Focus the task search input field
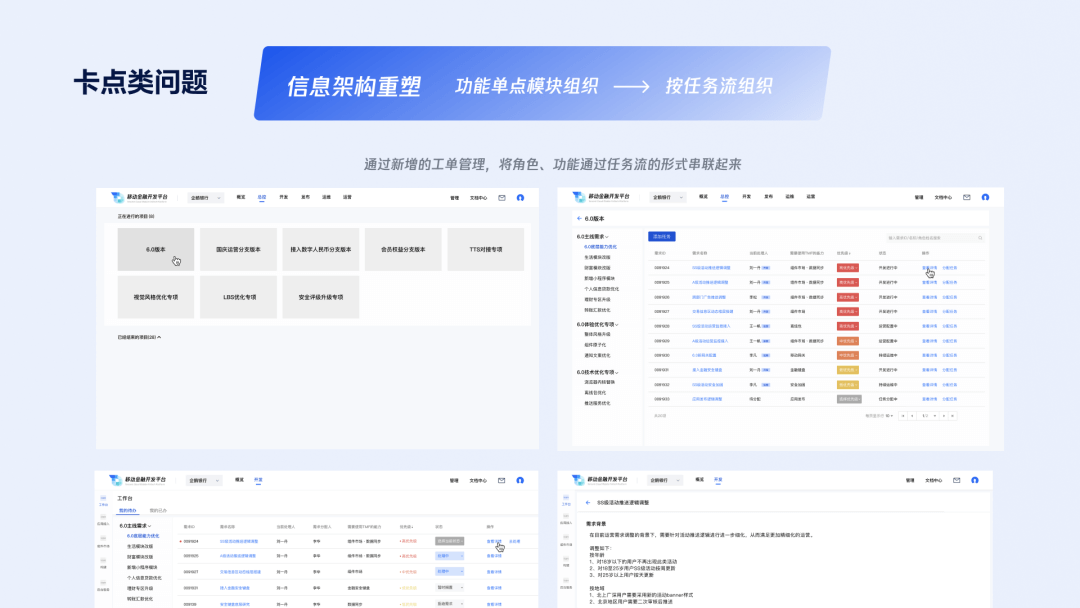The height and width of the screenshot is (608, 1080). (x=935, y=238)
